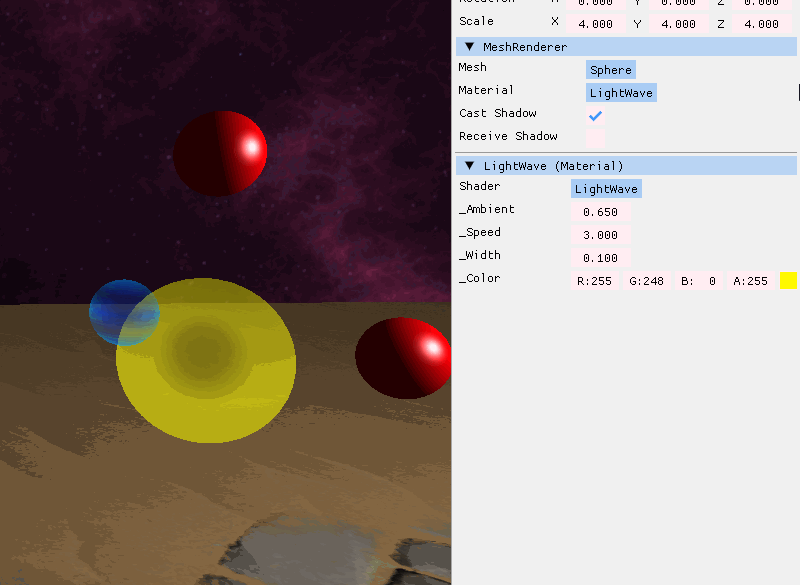
Task: Click the Receive Shadow label
Action: (x=508, y=136)
